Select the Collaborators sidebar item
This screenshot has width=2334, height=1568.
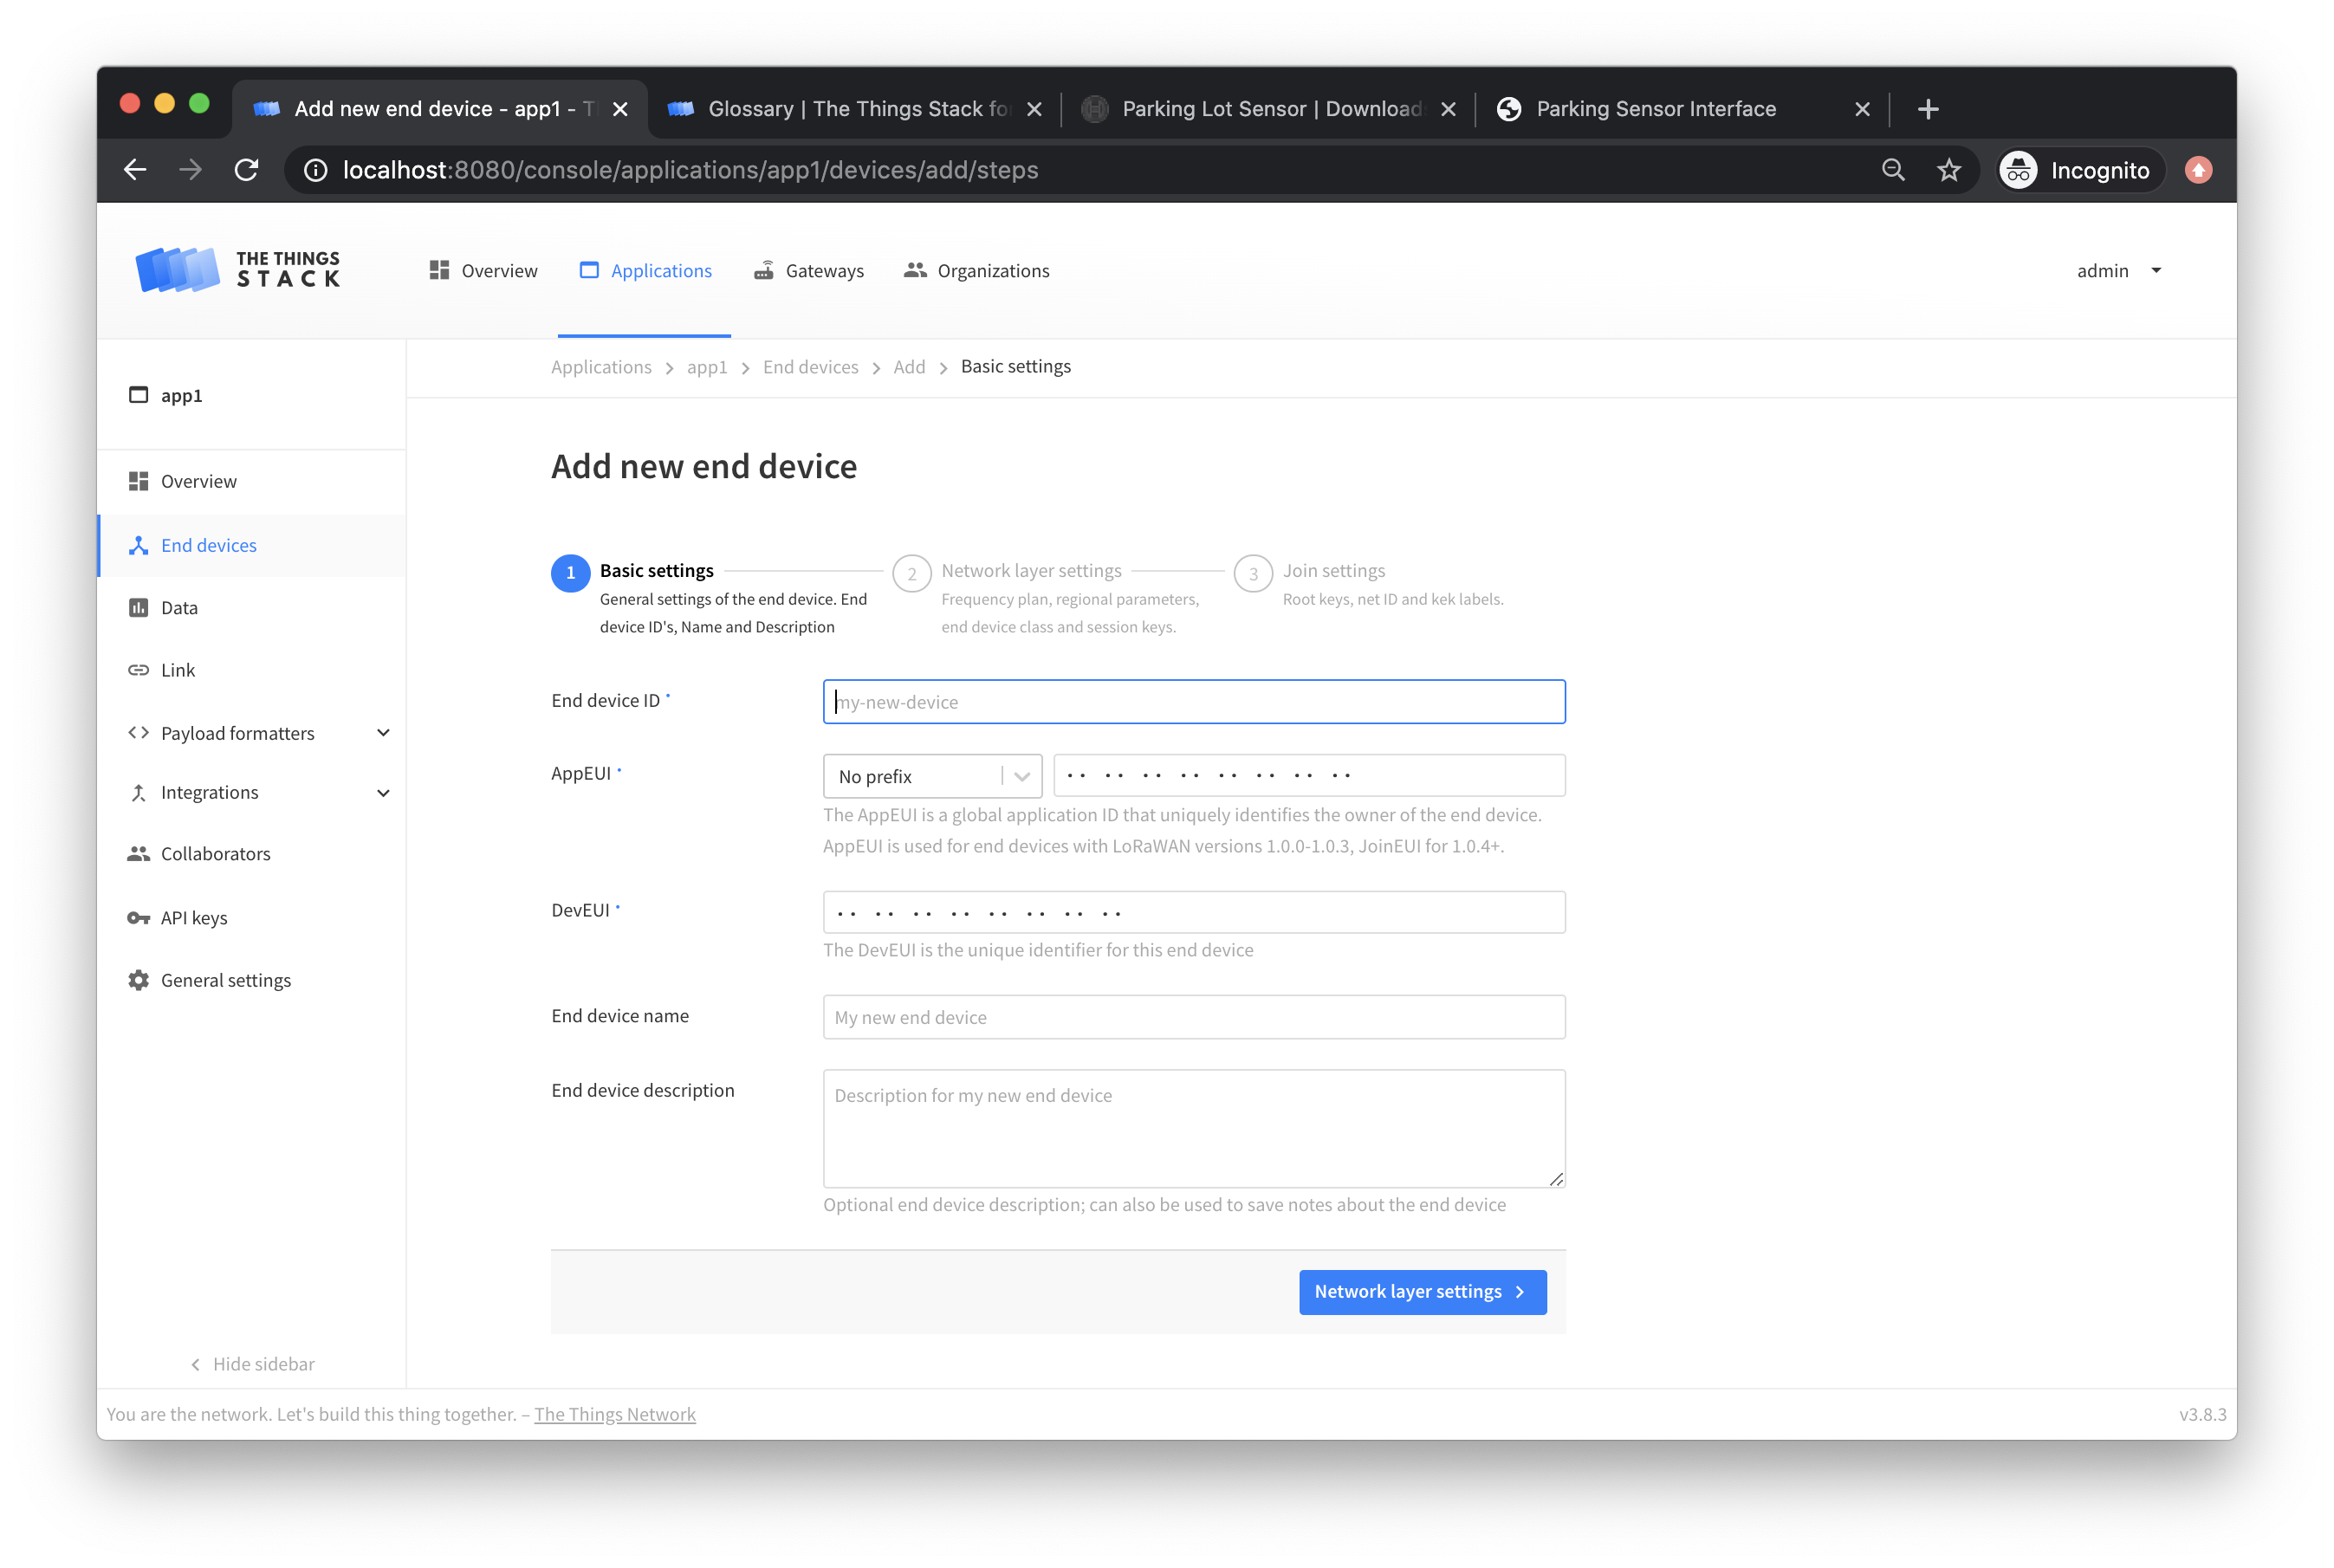pos(215,853)
